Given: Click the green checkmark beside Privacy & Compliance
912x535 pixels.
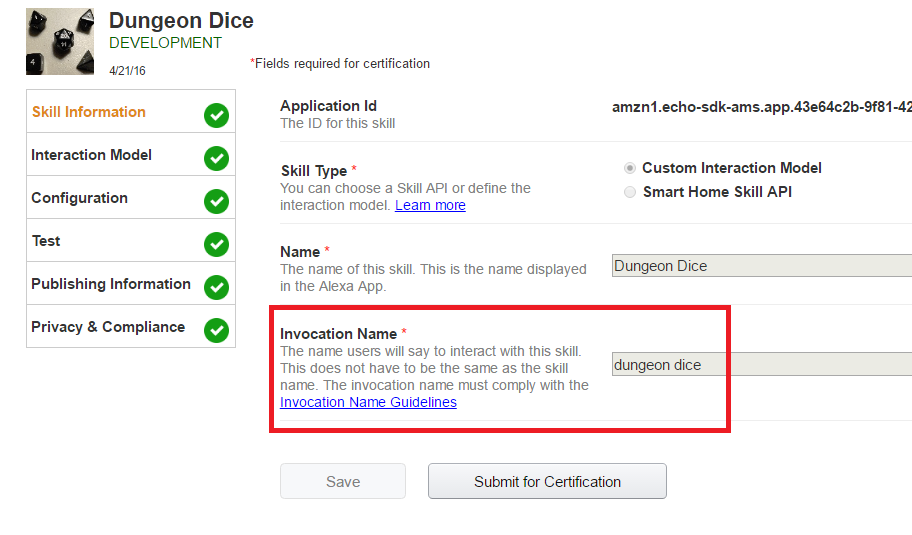Looking at the screenshot, I should coord(216,330).
